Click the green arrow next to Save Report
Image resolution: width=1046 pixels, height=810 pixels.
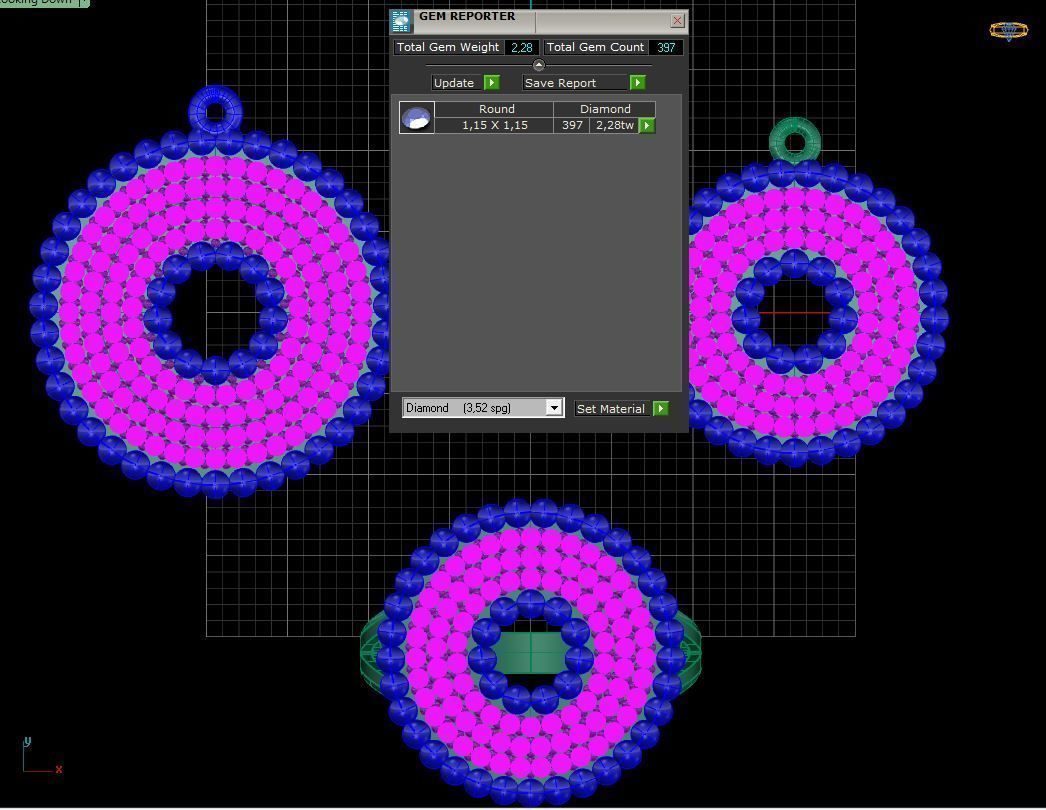click(x=638, y=83)
